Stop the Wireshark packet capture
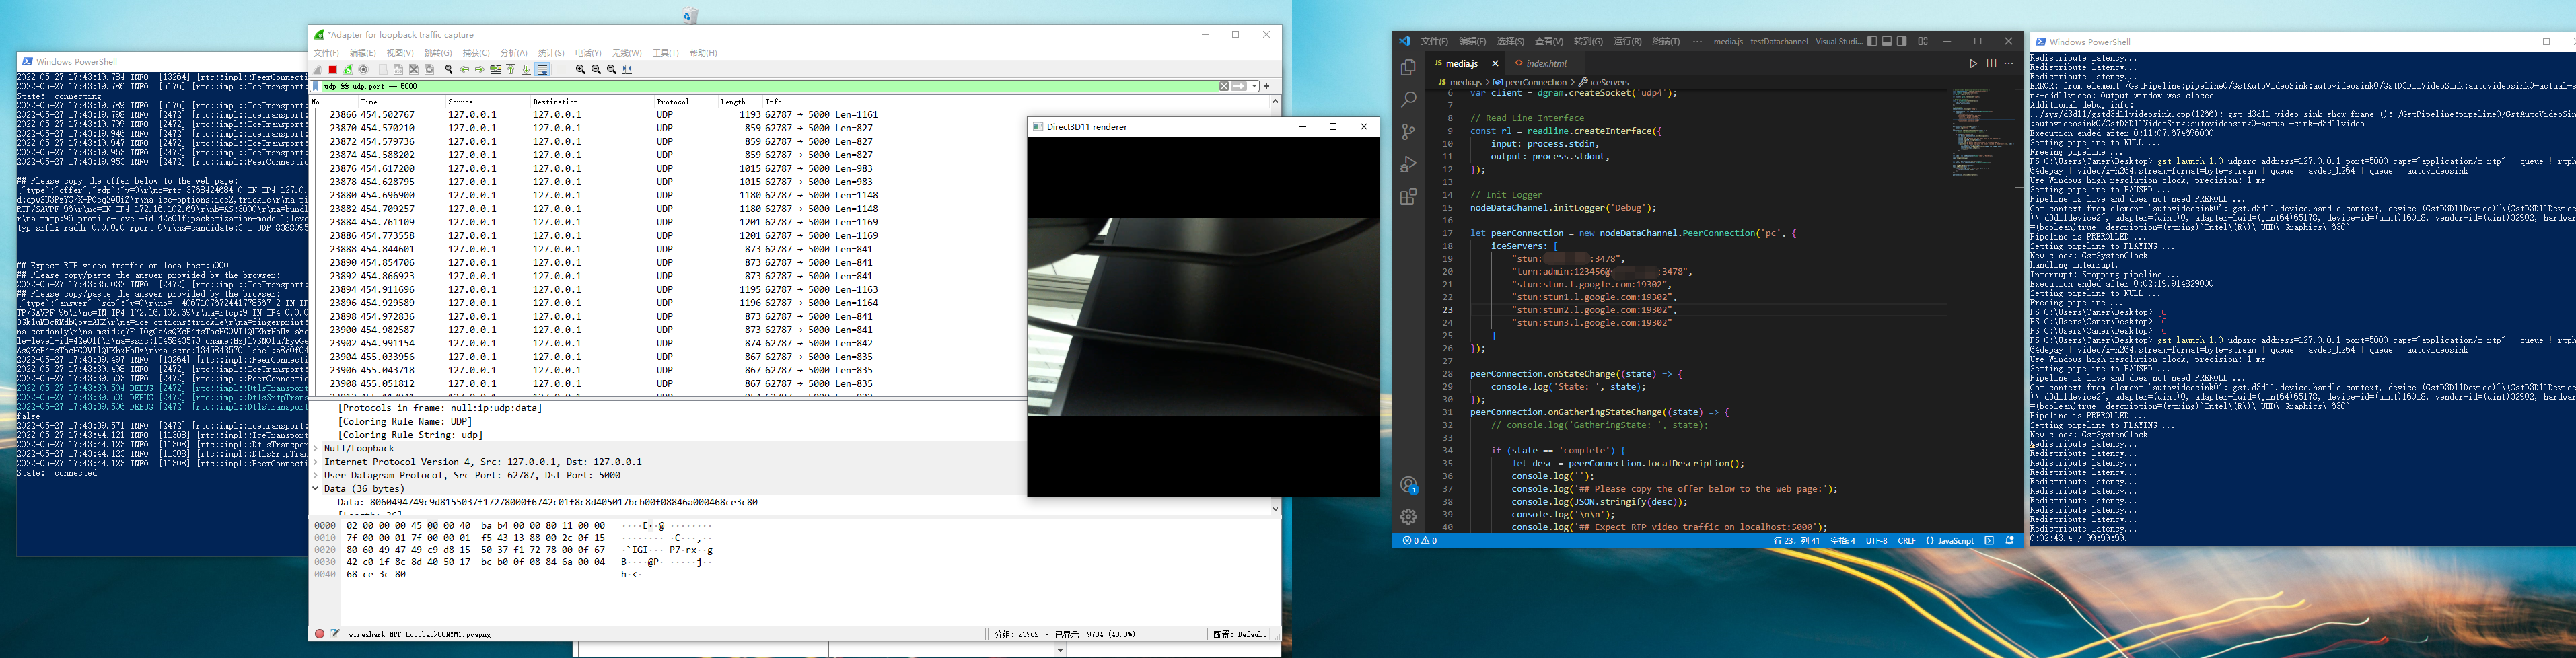 pyautogui.click(x=333, y=70)
